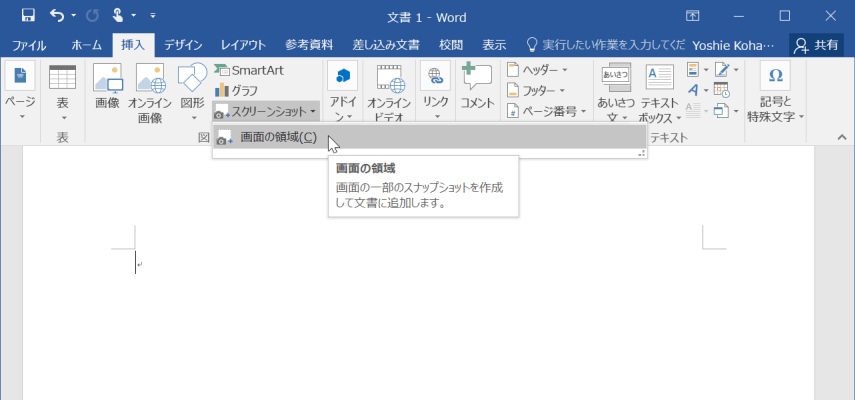The image size is (855, 400).
Task: Insert a グラフ chart
Action: click(236, 90)
